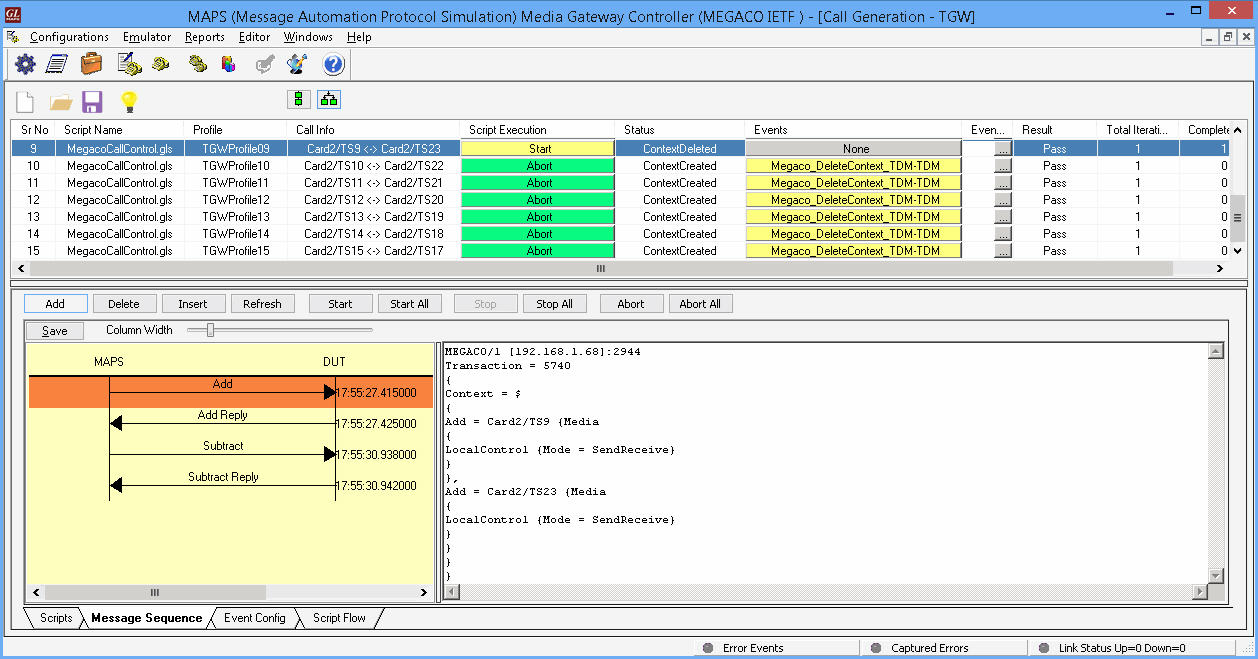Click the colorful bar chart toolbar icon
This screenshot has height=659, width=1258.
(229, 64)
